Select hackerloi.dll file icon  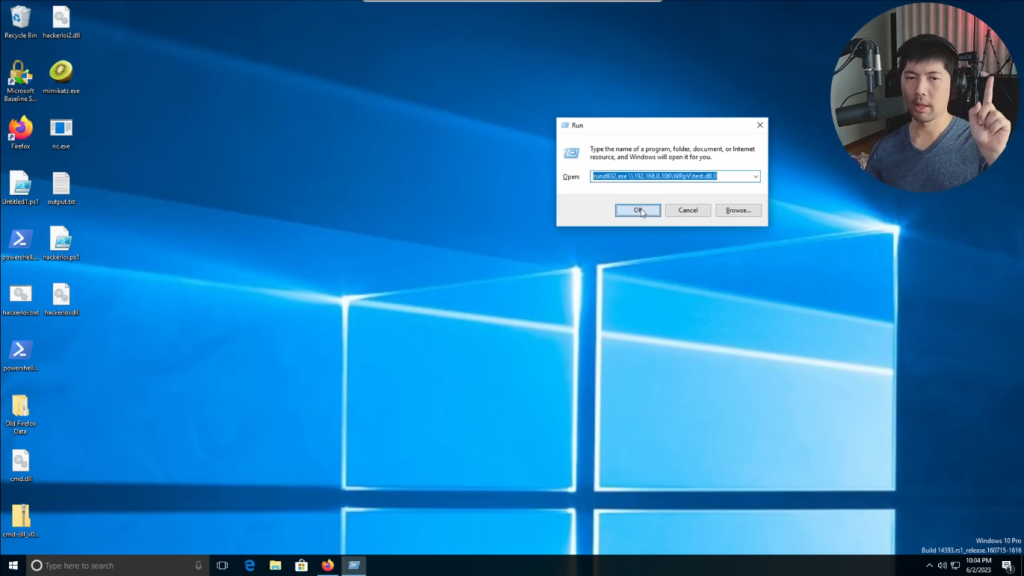pyautogui.click(x=61, y=299)
